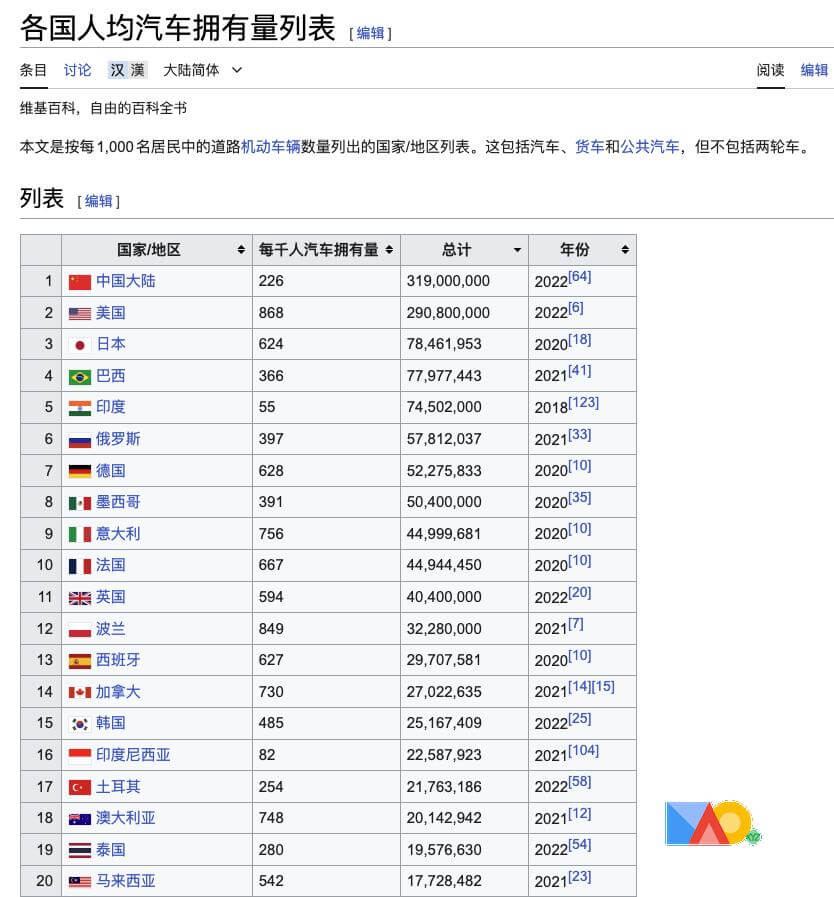Click the 编辑 link beside 列表 heading
Image resolution: width=834 pixels, height=897 pixels.
tap(98, 201)
